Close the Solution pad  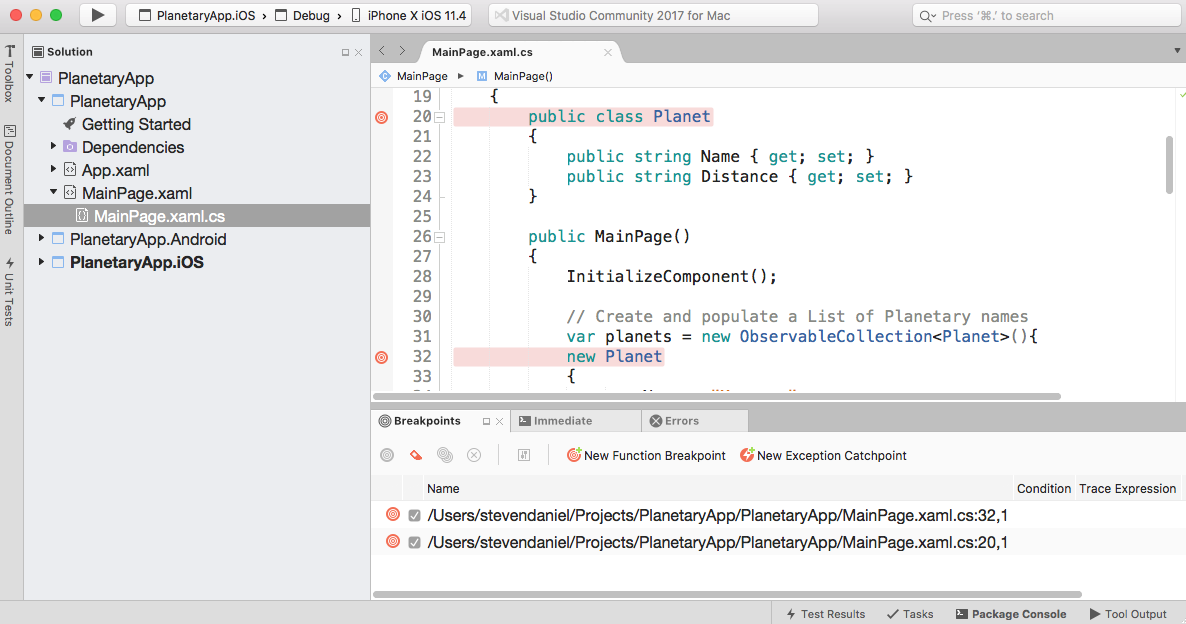[359, 52]
